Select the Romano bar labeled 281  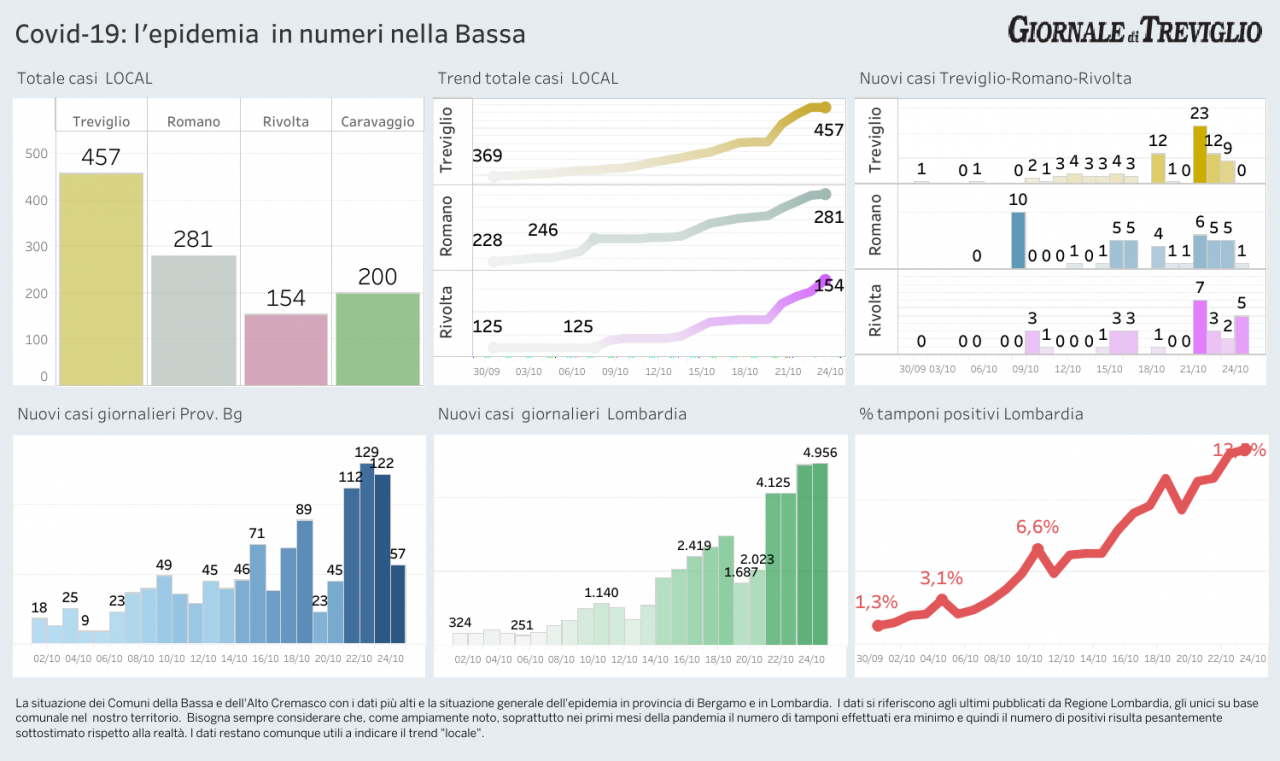point(193,320)
